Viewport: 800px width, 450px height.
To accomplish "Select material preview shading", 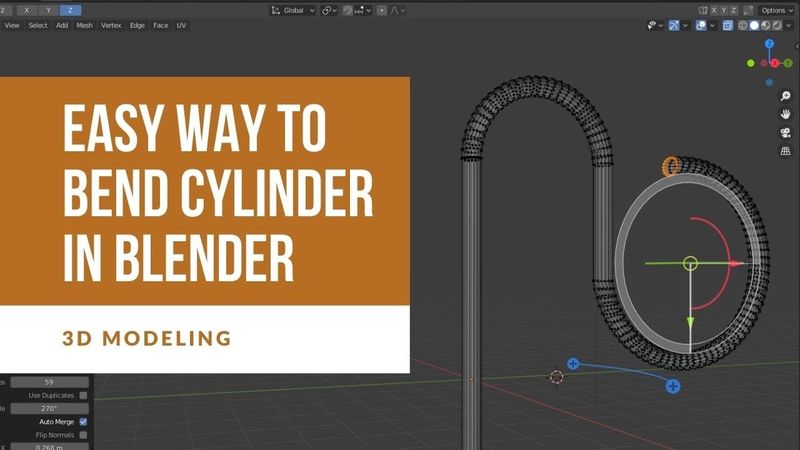I will [x=765, y=26].
